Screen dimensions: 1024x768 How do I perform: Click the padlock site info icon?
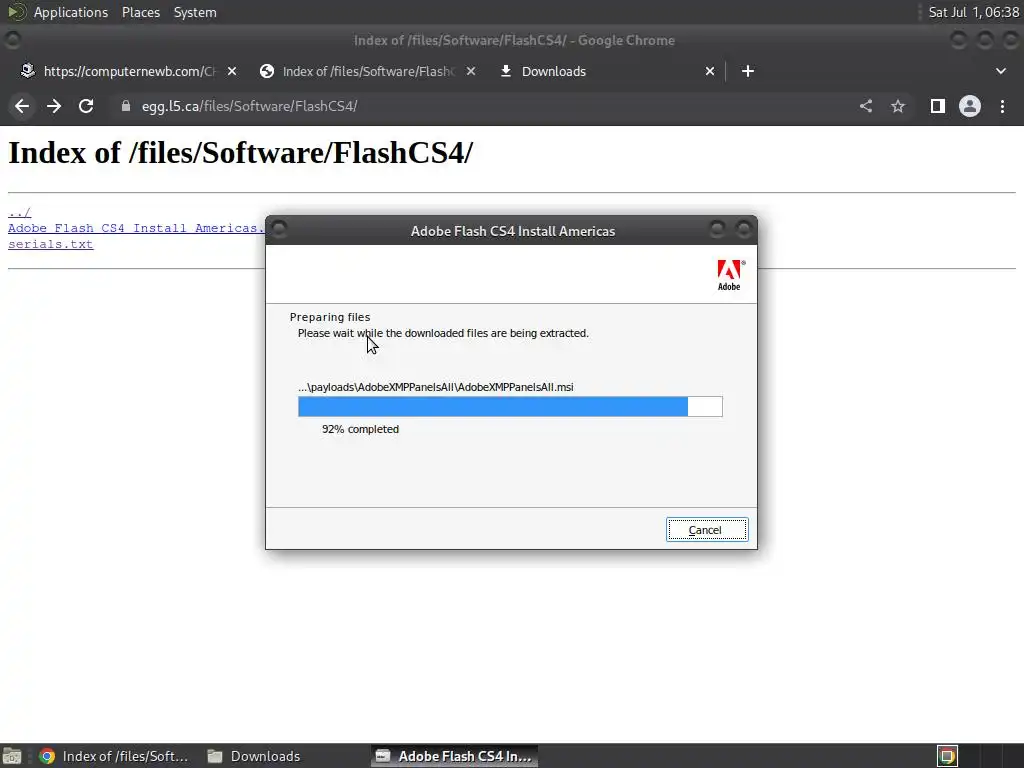(125, 106)
